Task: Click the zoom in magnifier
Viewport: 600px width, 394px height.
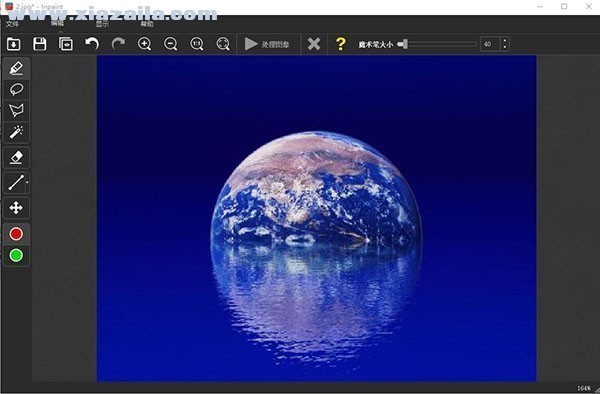Action: [x=145, y=44]
